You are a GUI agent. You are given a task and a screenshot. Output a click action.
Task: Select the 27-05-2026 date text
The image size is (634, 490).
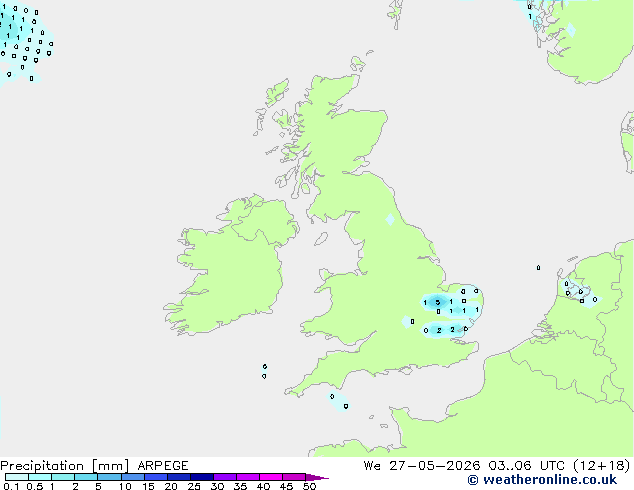click(x=435, y=466)
